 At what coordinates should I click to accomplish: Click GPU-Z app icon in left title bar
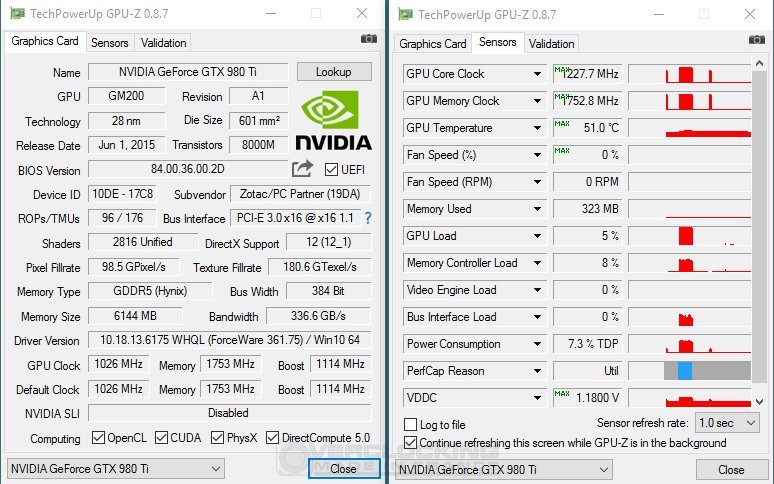(18, 13)
